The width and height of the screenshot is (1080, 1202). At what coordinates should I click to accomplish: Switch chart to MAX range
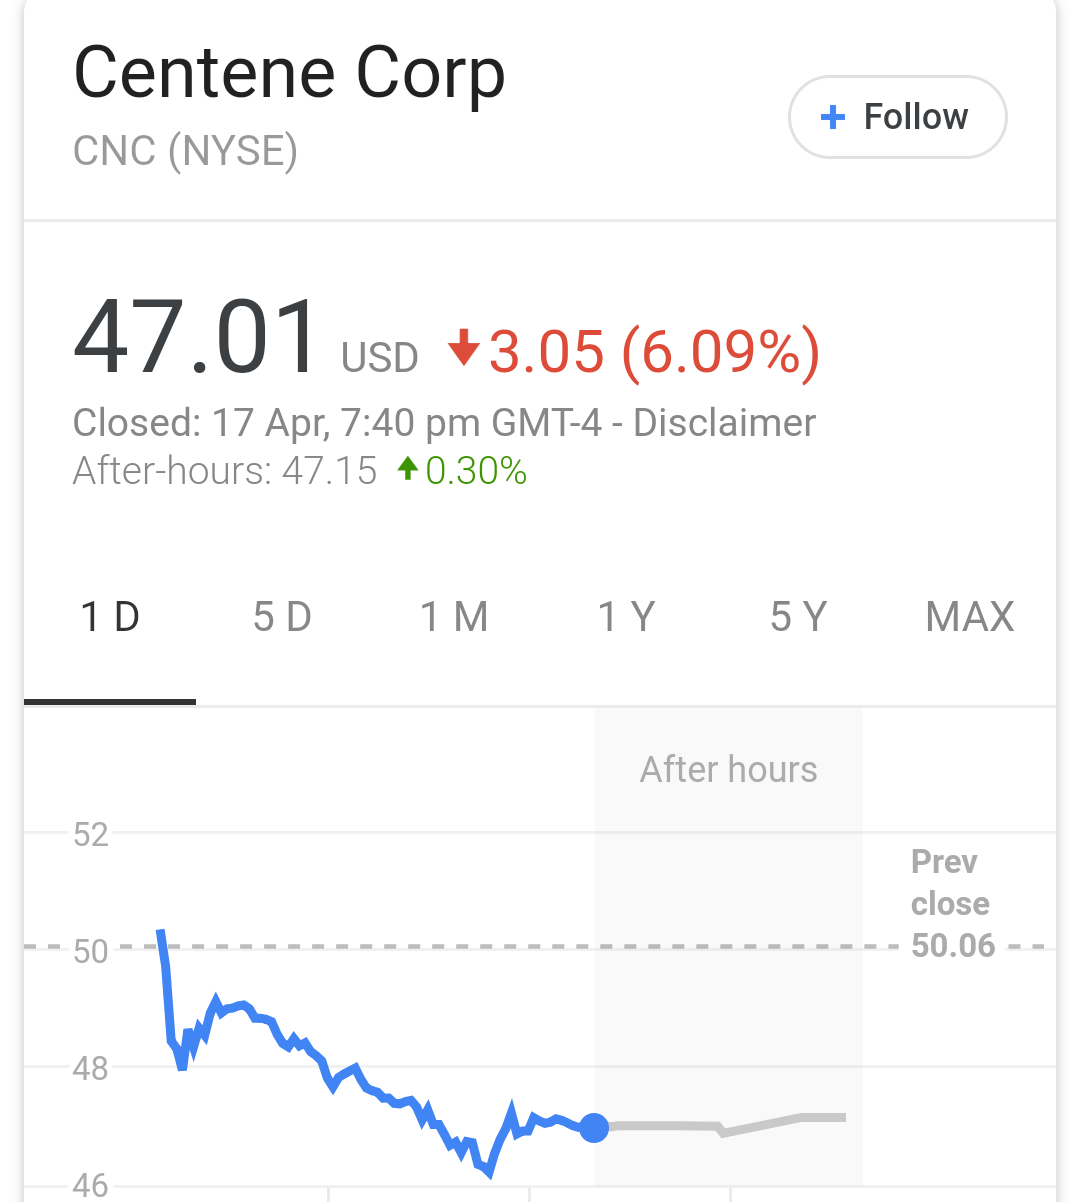point(970,617)
